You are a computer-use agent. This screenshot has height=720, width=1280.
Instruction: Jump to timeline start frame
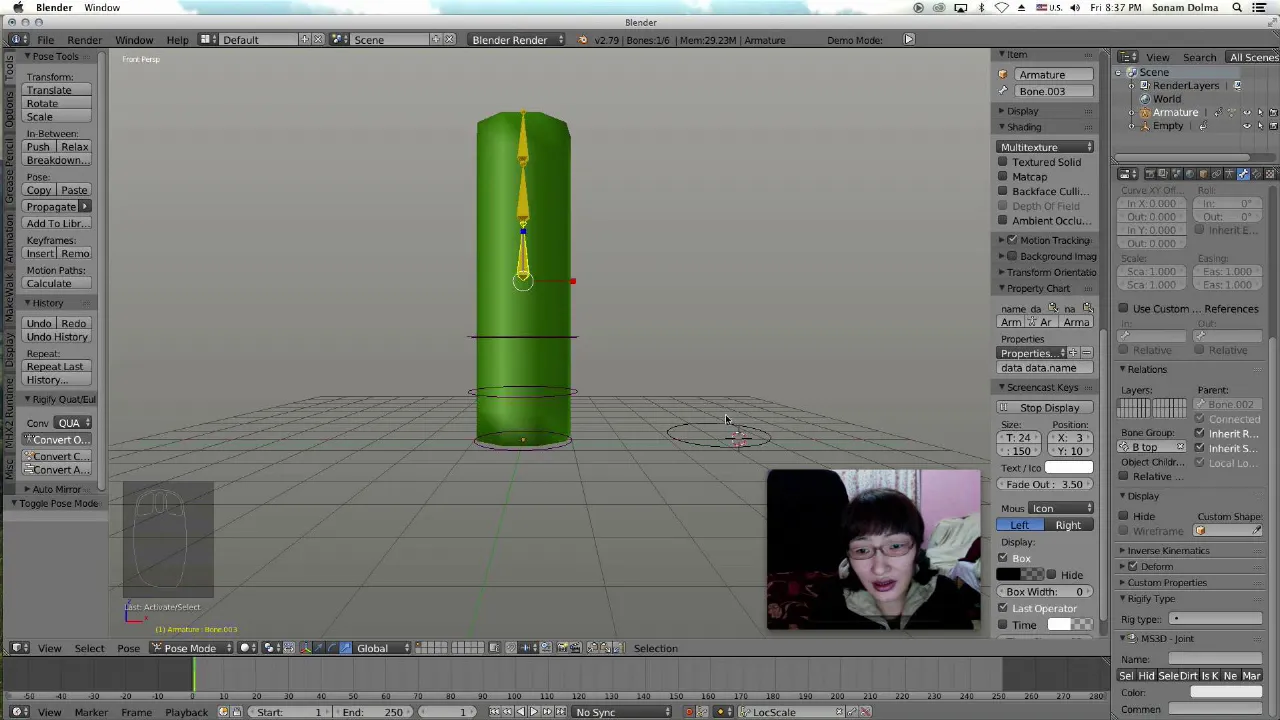click(494, 712)
